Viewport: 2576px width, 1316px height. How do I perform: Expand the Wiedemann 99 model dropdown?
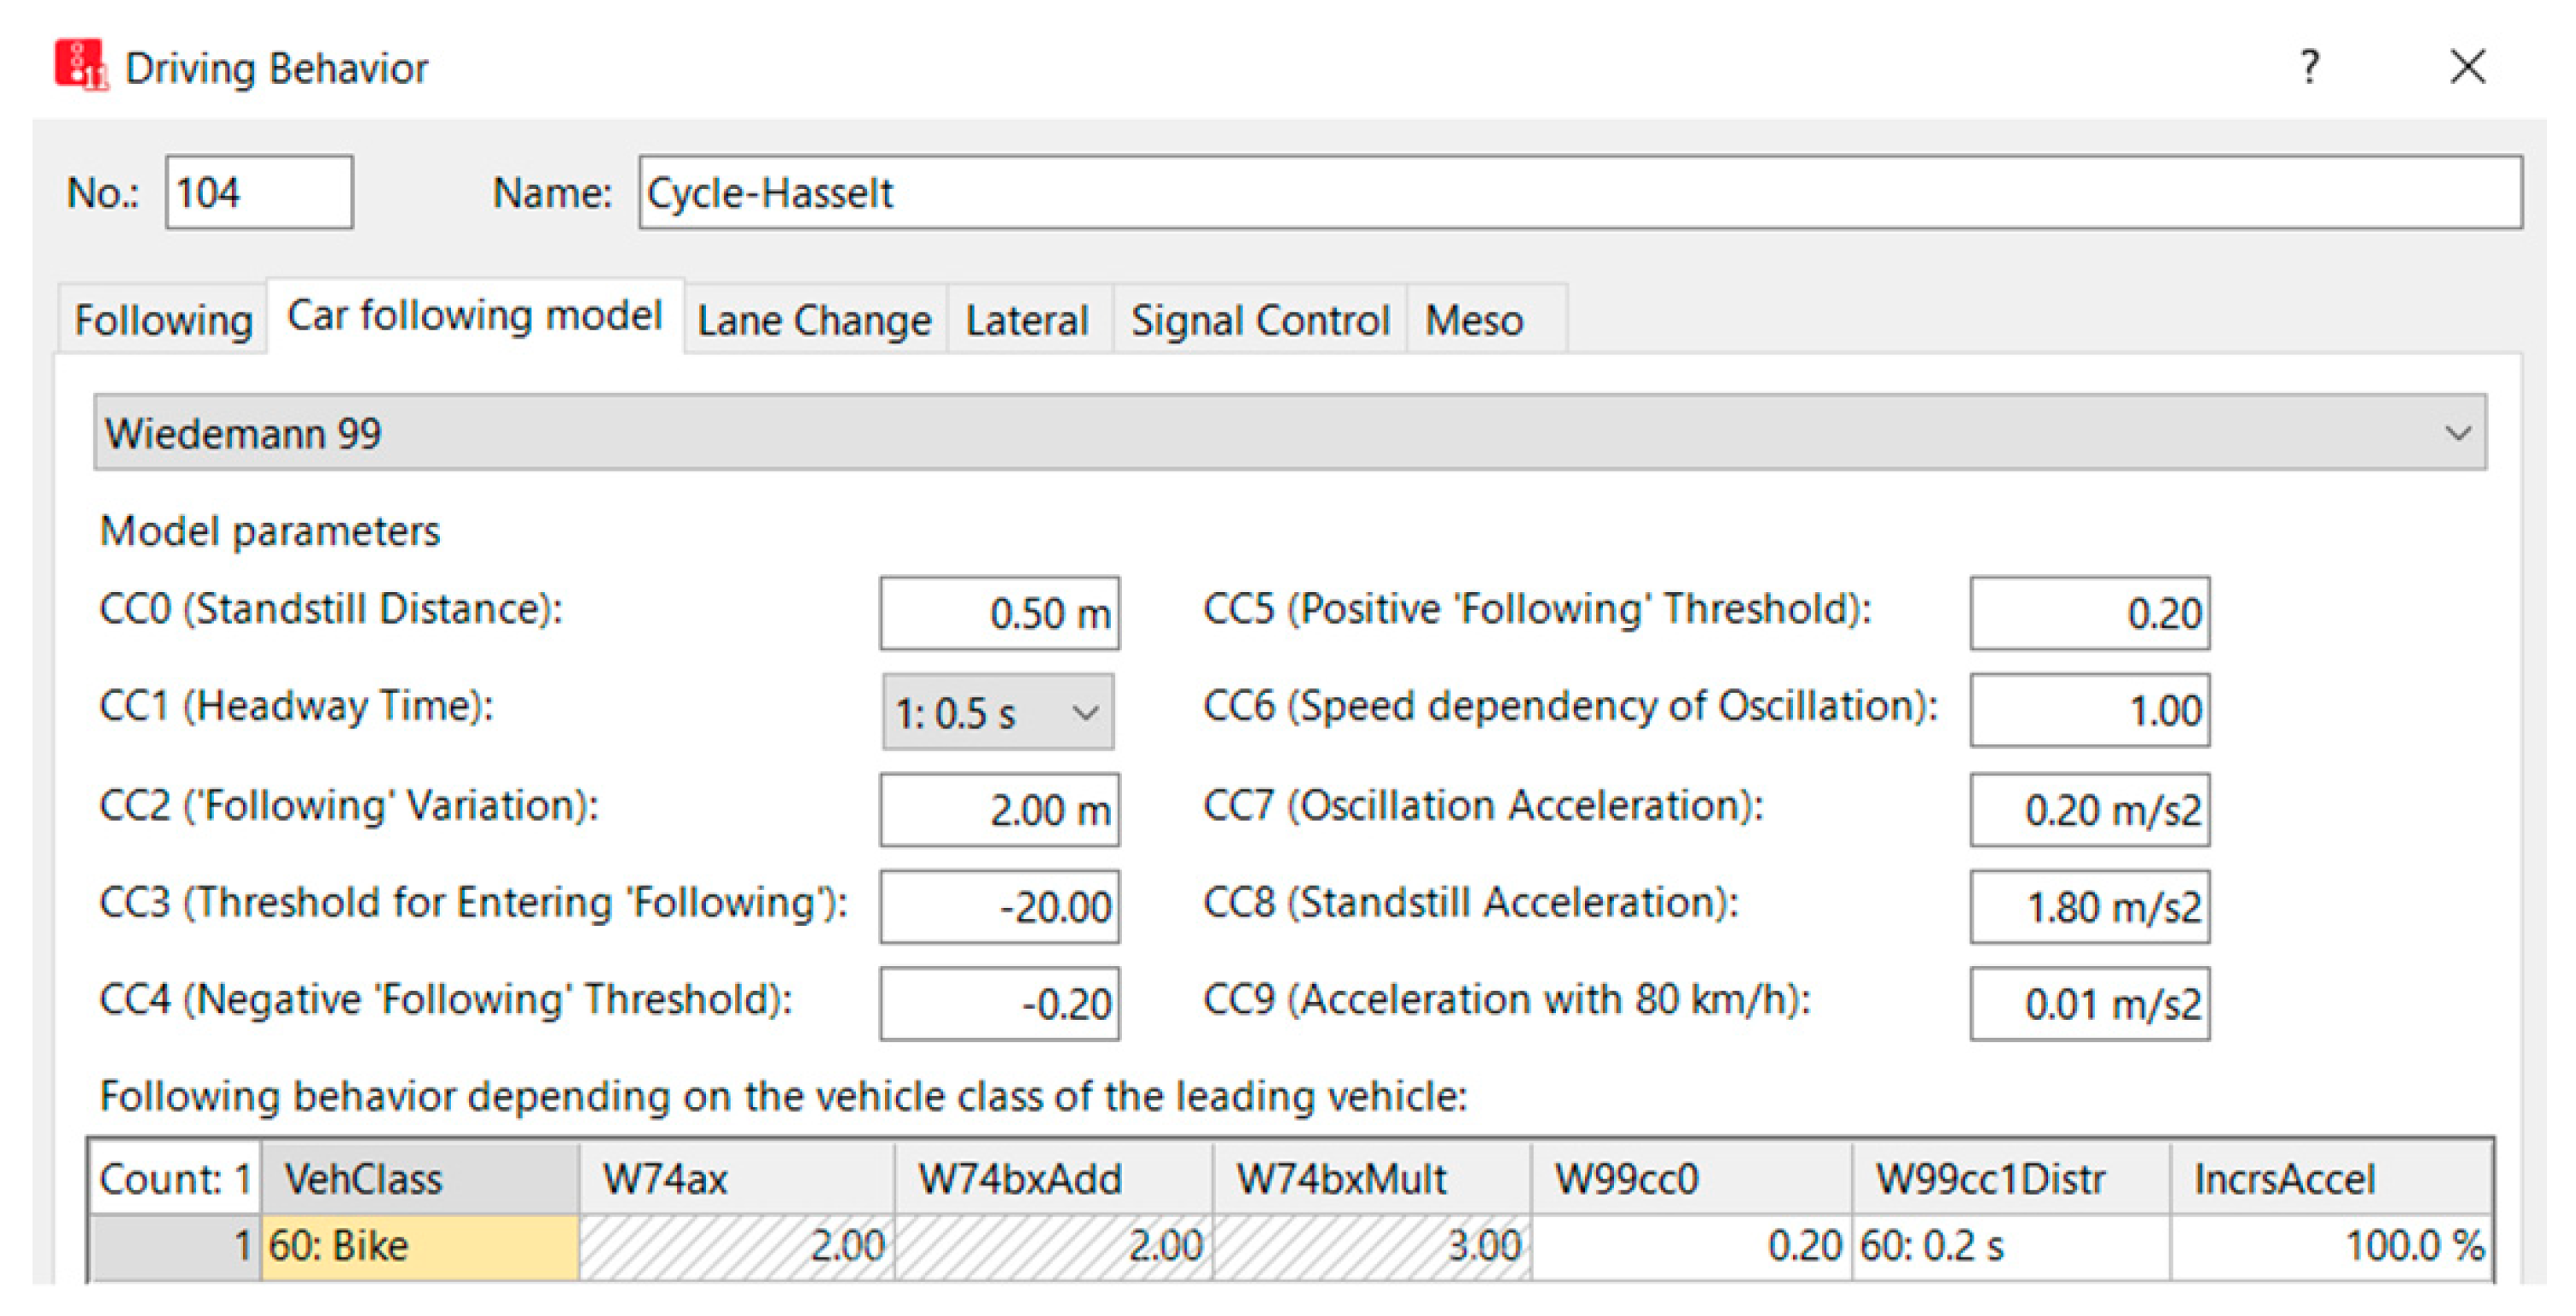click(x=1290, y=432)
